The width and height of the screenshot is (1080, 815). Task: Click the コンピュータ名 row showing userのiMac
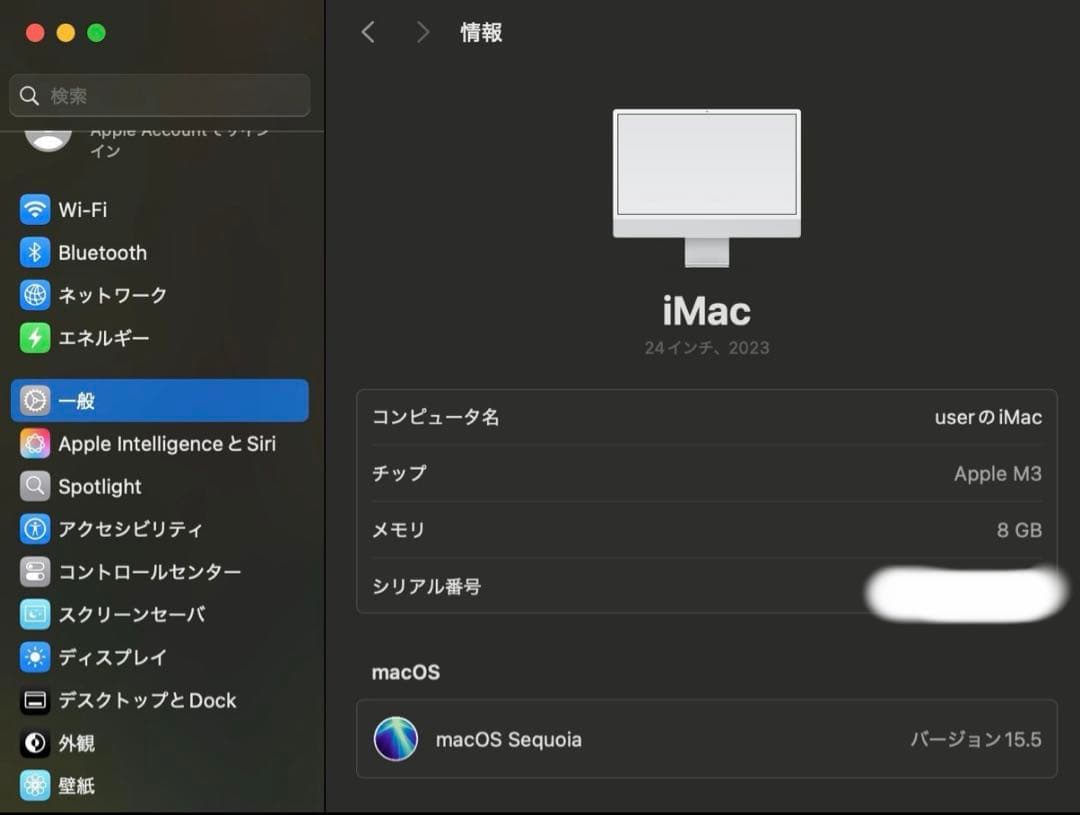point(707,417)
